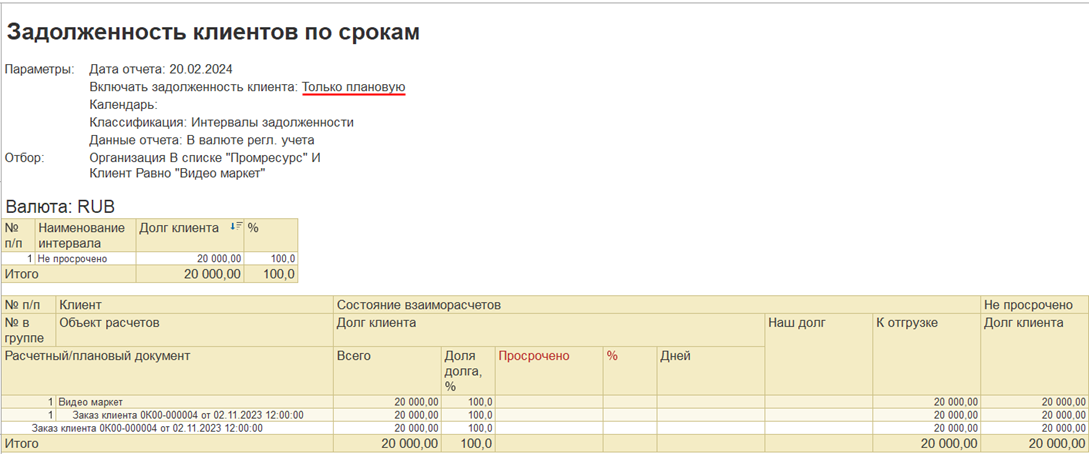Click the Расчетный/плановый документ header cell
The height and width of the screenshot is (454, 1092).
coord(167,370)
